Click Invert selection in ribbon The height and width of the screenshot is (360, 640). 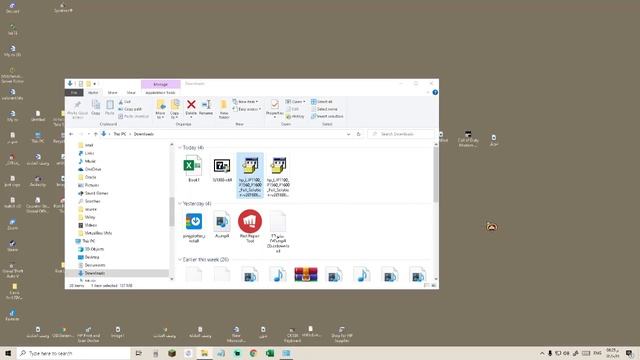click(327, 116)
